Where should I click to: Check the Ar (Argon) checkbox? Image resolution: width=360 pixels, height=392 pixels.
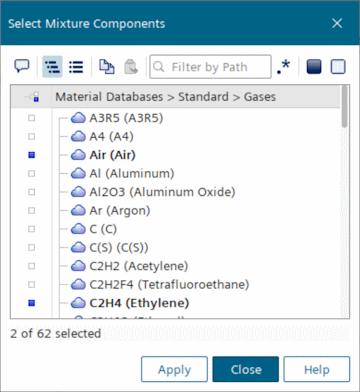tap(32, 211)
